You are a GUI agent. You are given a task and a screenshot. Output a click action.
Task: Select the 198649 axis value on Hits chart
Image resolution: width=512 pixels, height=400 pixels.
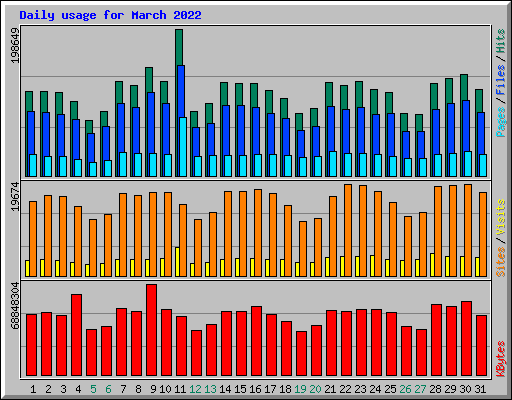(15, 45)
